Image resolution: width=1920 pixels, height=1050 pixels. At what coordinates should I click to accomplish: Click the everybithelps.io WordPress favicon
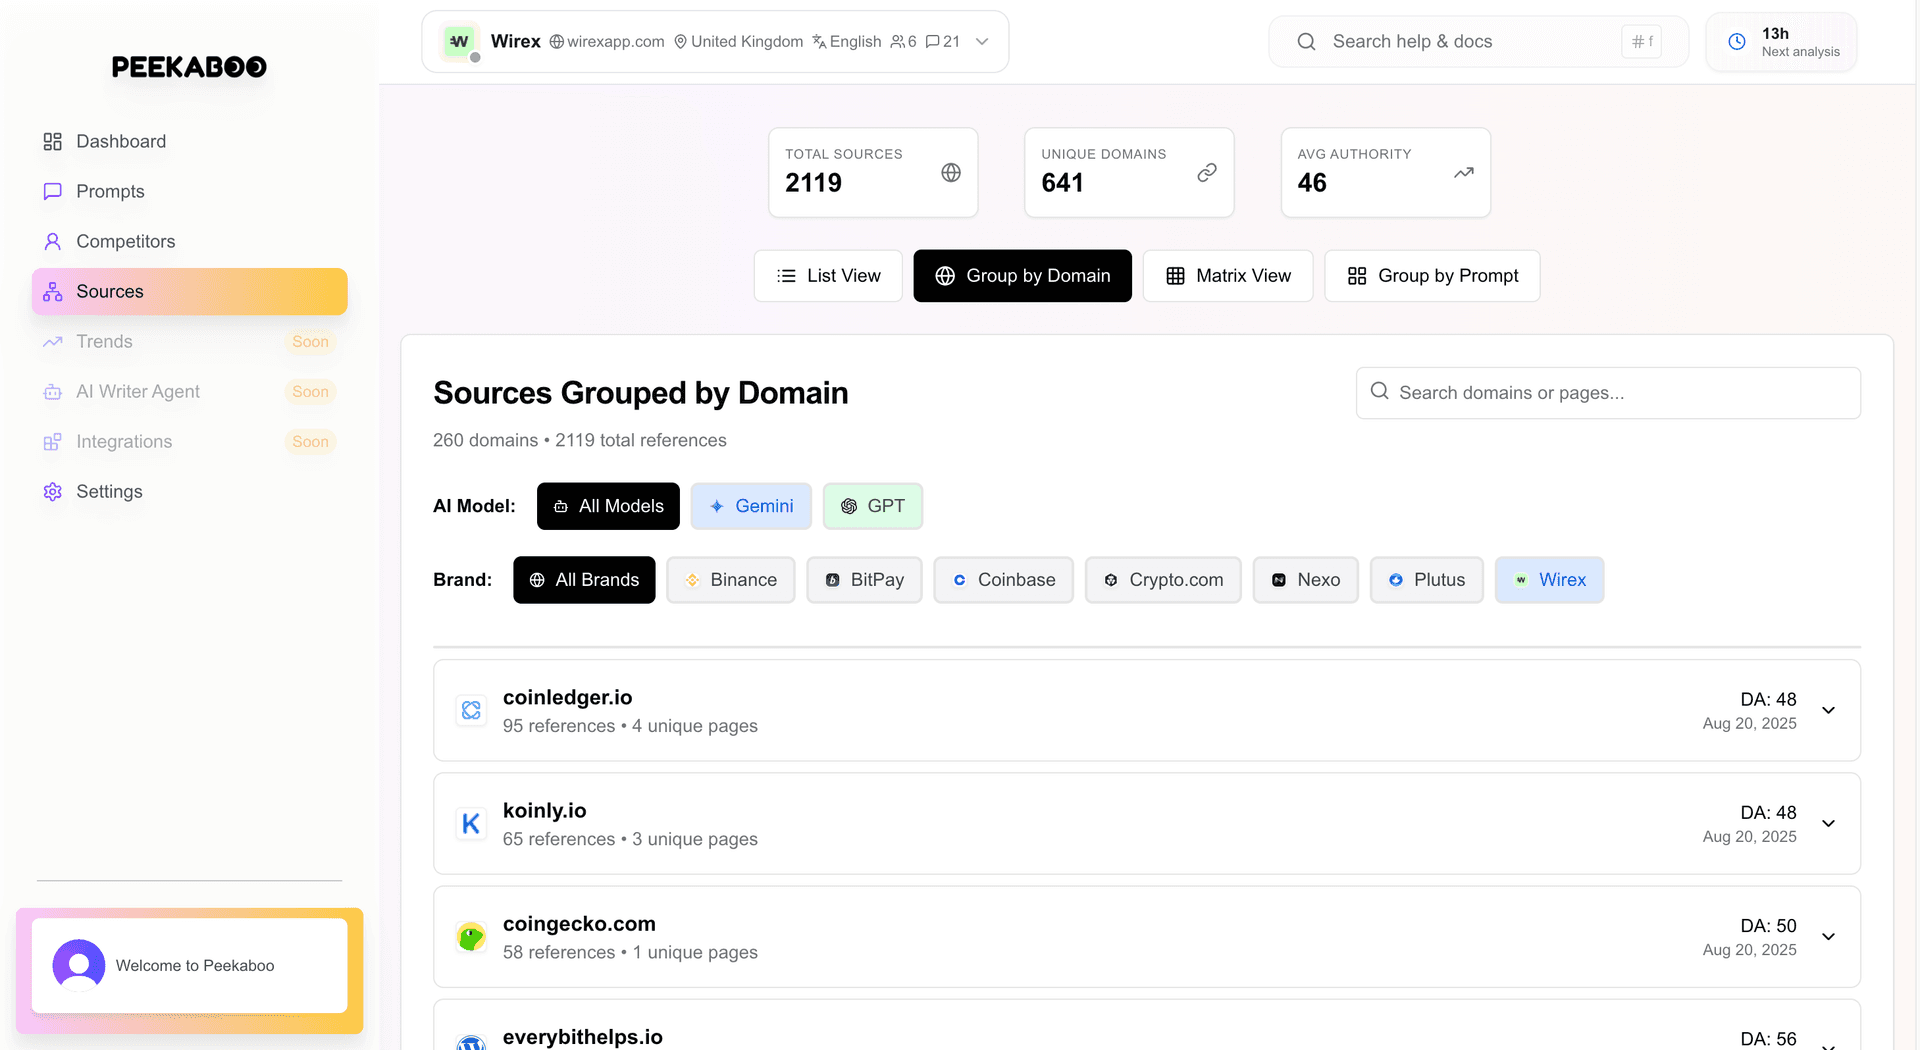click(x=471, y=1042)
